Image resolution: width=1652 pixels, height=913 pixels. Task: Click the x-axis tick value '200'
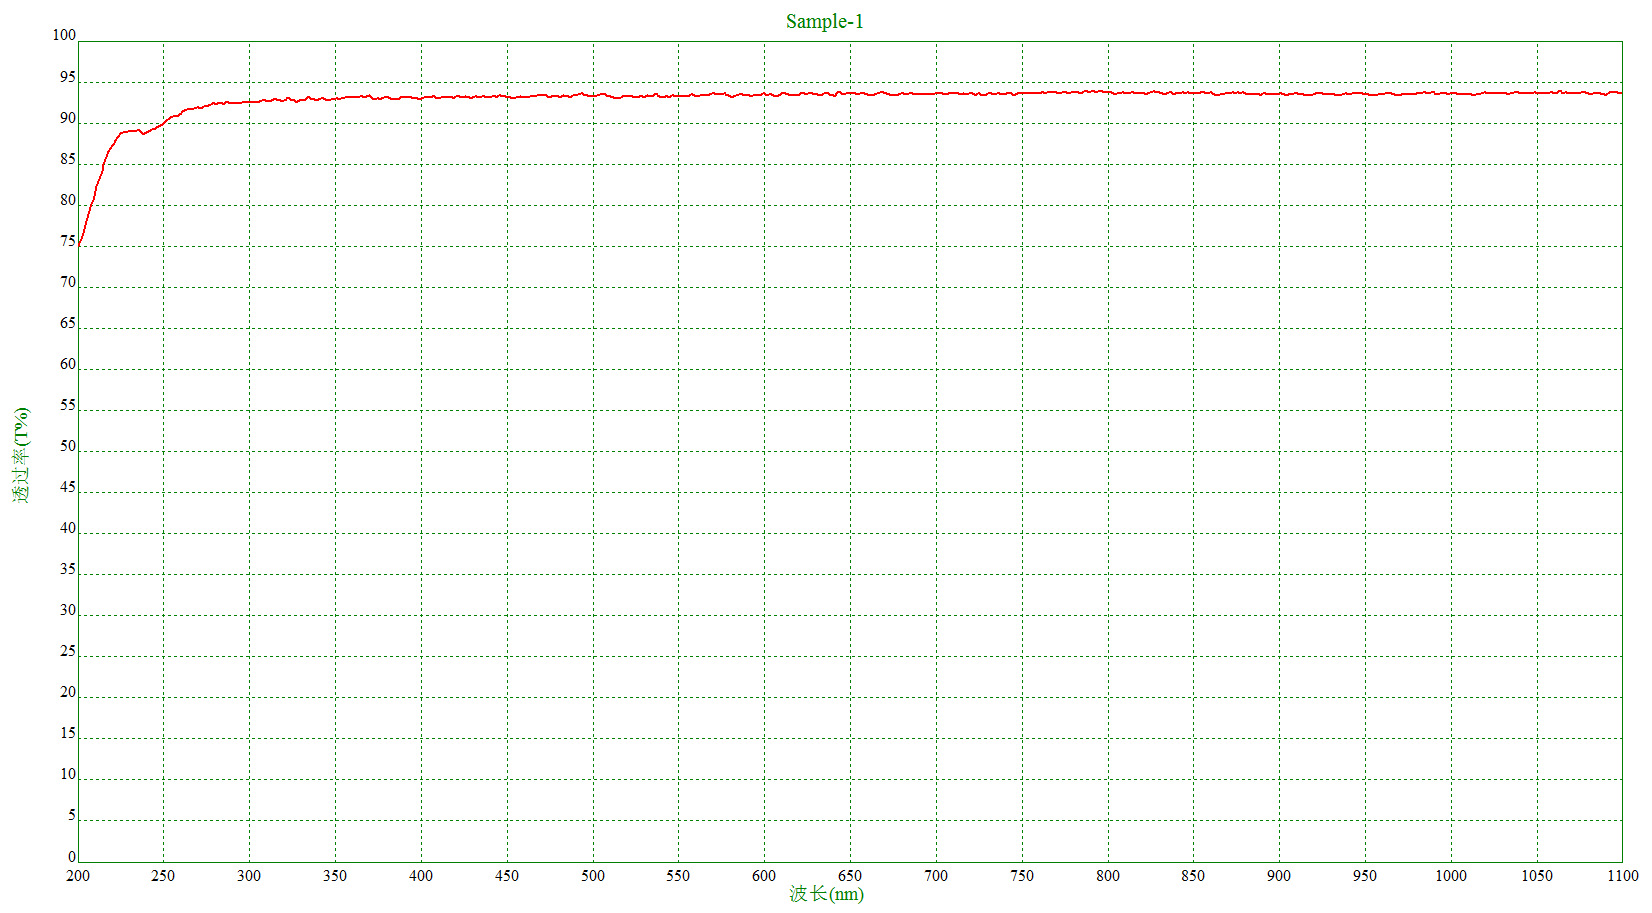pos(78,876)
